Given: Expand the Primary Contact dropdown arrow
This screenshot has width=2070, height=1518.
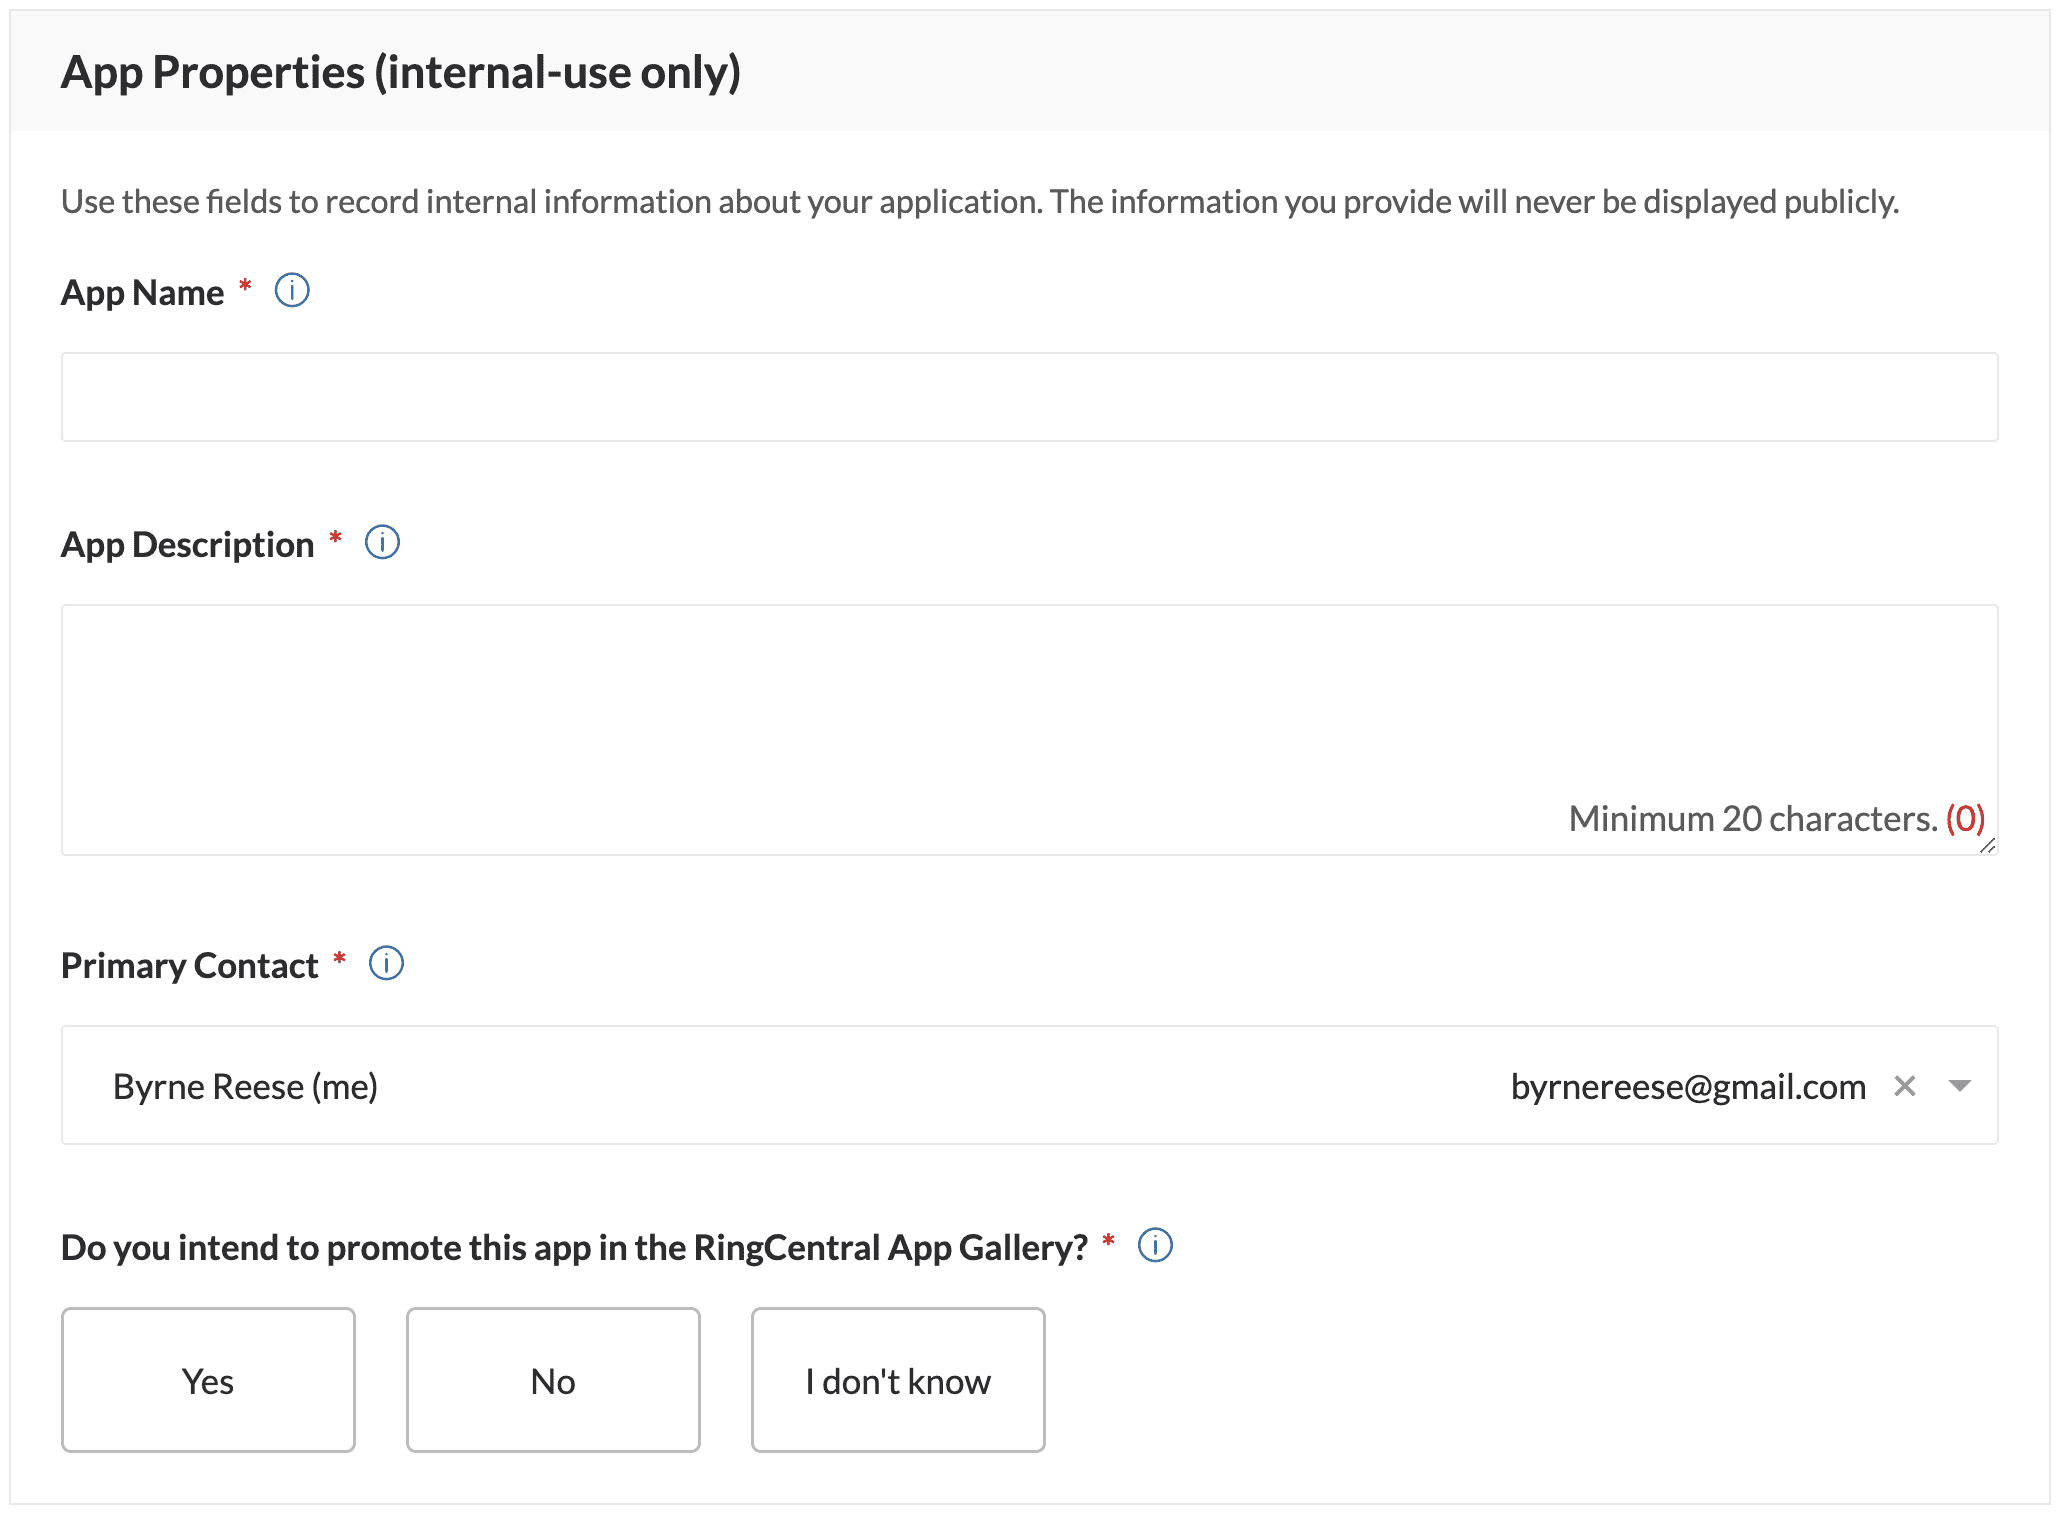Looking at the screenshot, I should pos(1959,1086).
